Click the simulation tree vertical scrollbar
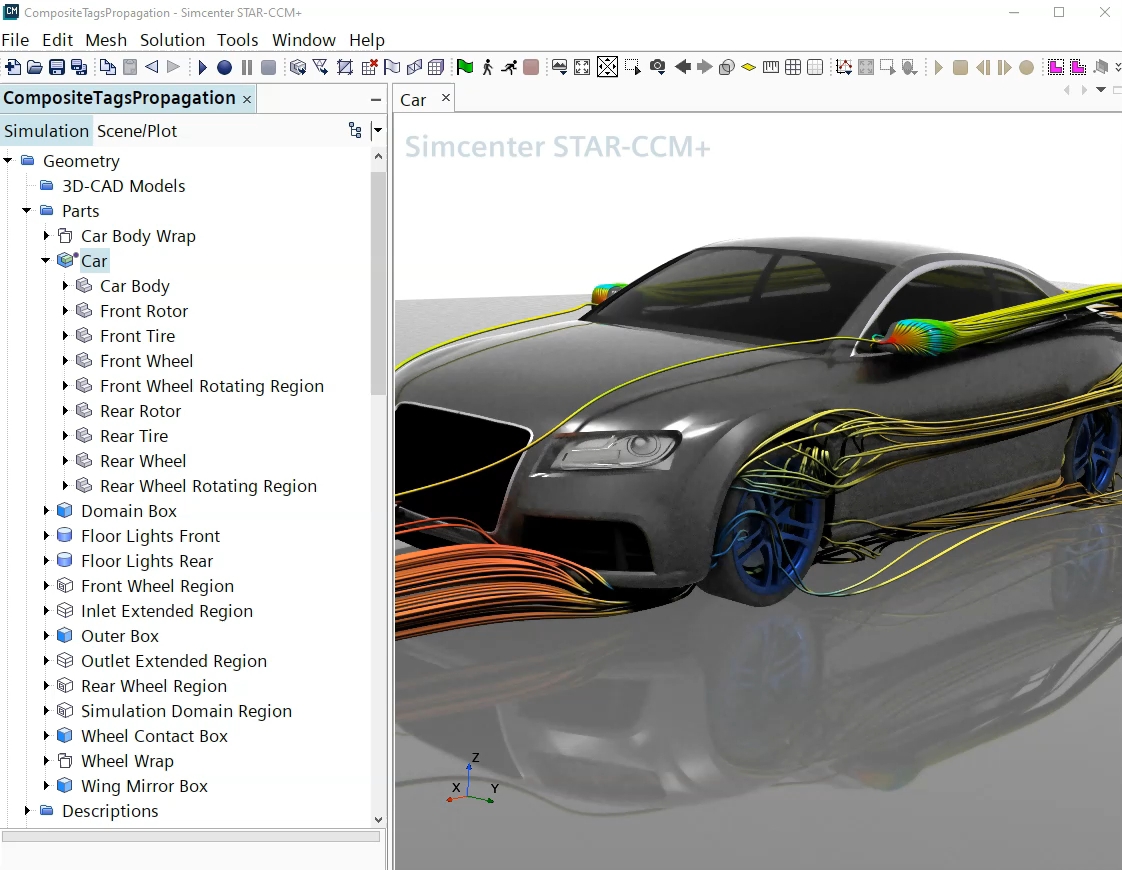Screen dimensions: 1122x870 378,285
